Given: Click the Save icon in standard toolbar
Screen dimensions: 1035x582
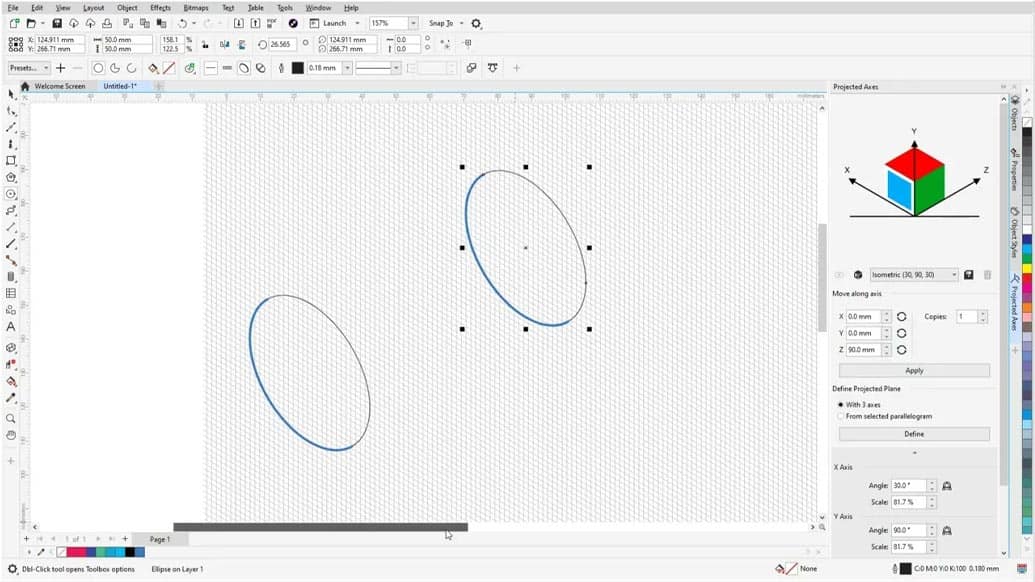Looking at the screenshot, I should click(57, 23).
